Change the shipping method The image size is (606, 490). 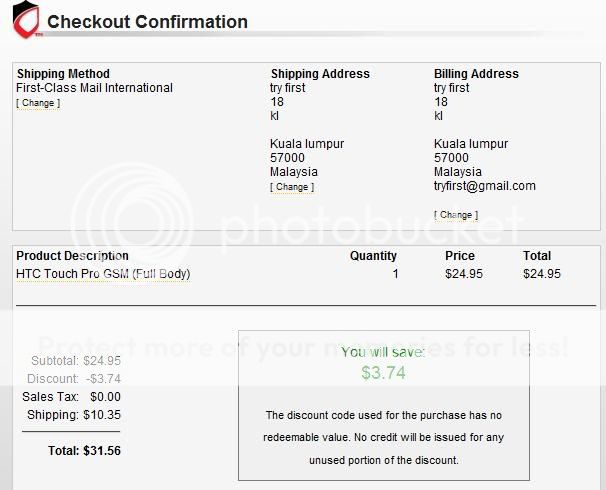(x=38, y=103)
